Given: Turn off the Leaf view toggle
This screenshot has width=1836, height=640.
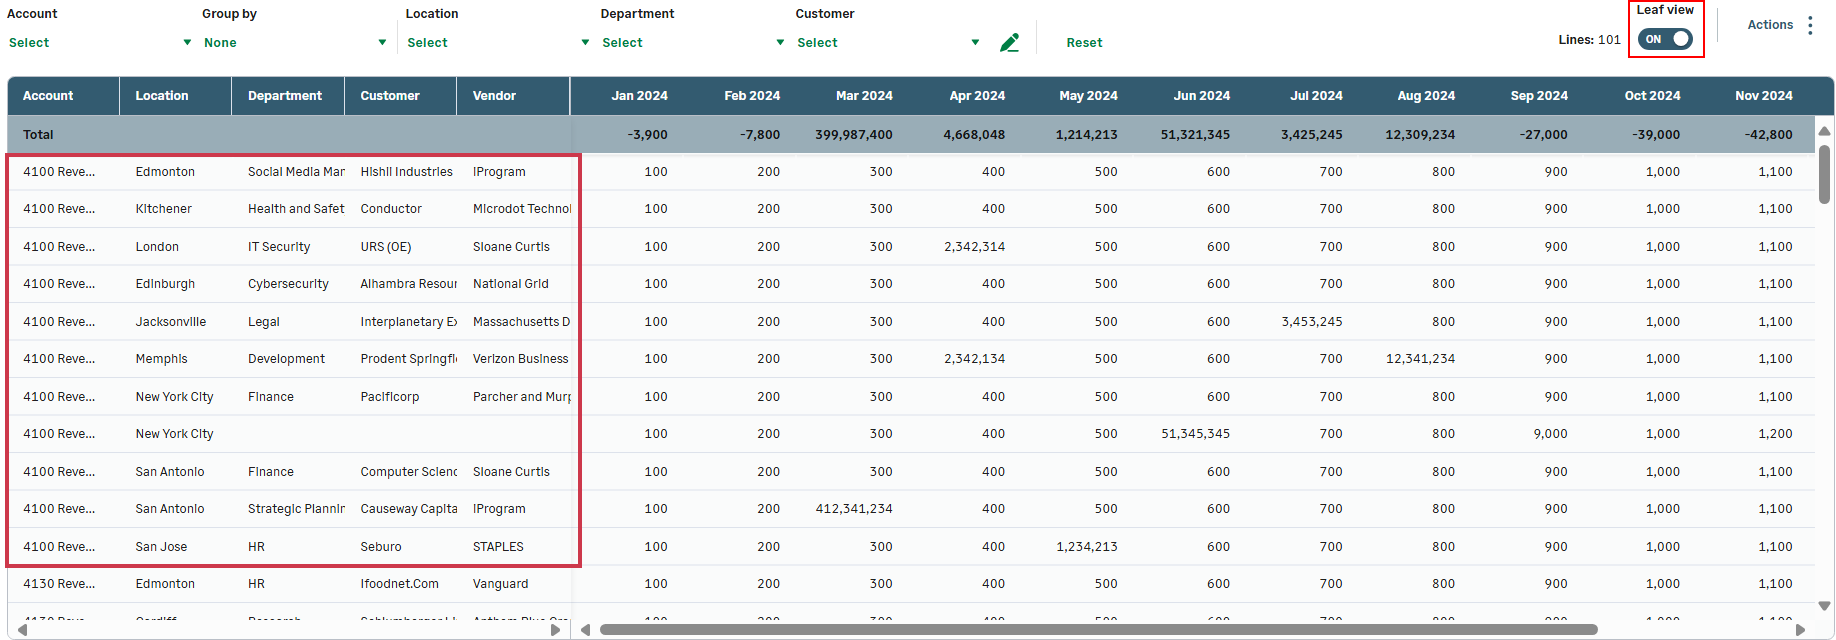Looking at the screenshot, I should pyautogui.click(x=1665, y=39).
